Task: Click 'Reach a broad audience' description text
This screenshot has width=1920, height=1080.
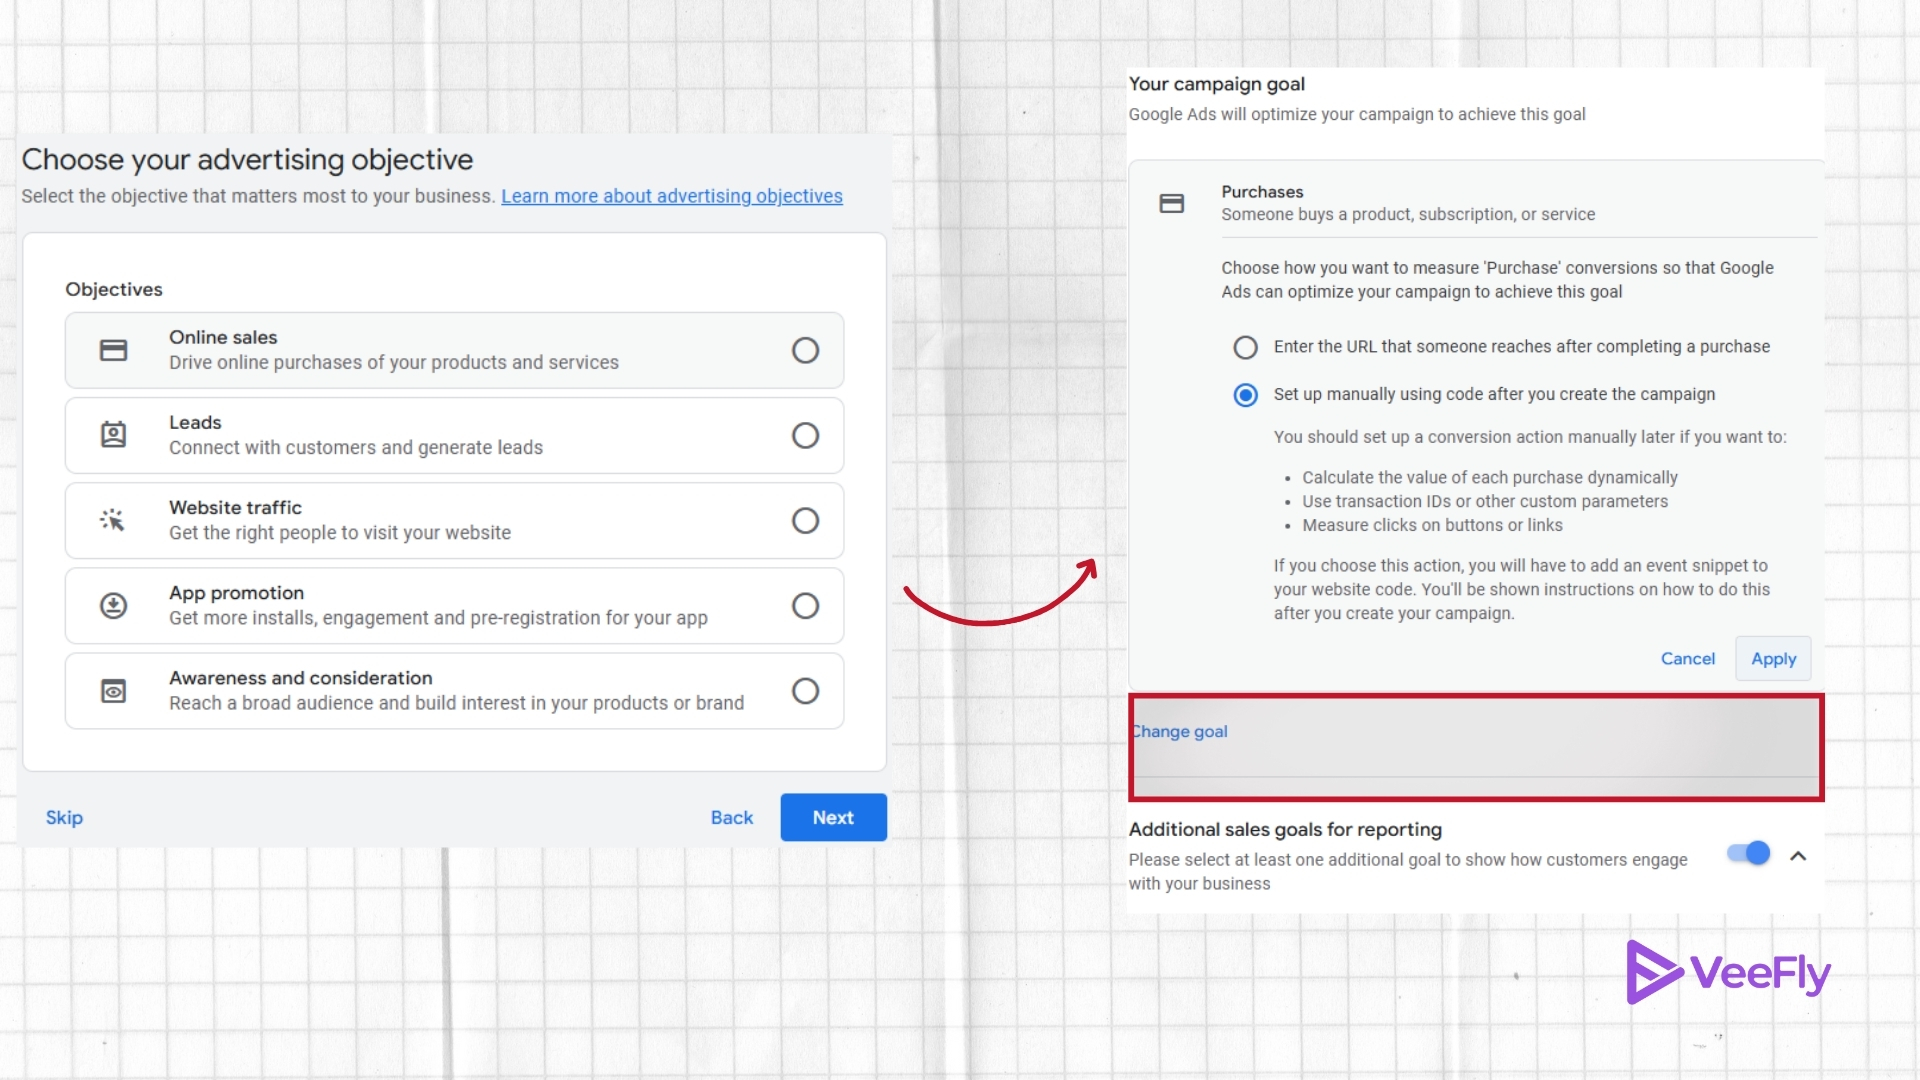Action: [456, 702]
